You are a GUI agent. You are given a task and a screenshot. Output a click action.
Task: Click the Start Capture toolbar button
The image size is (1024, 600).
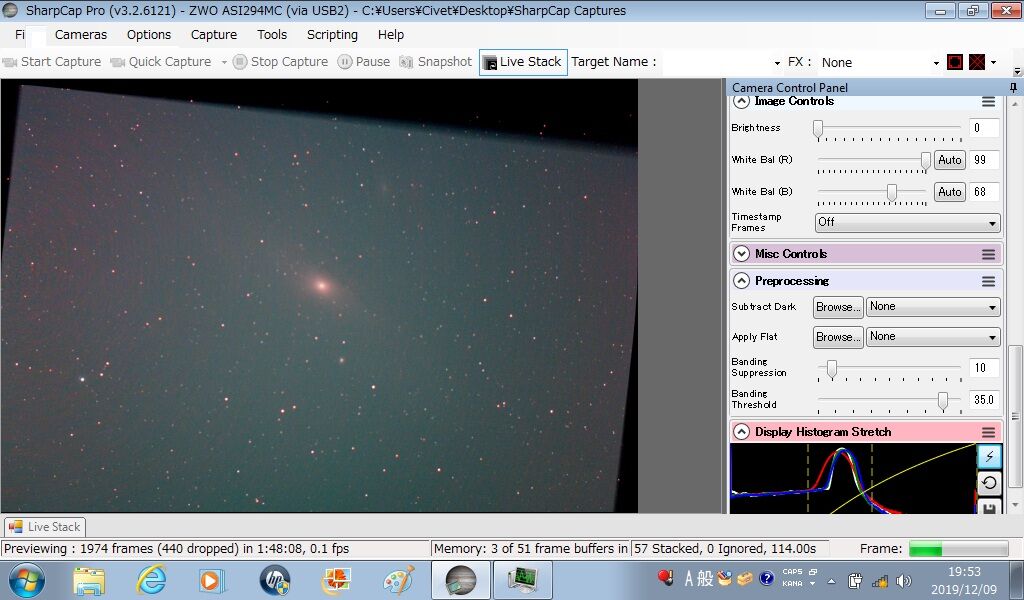52,62
